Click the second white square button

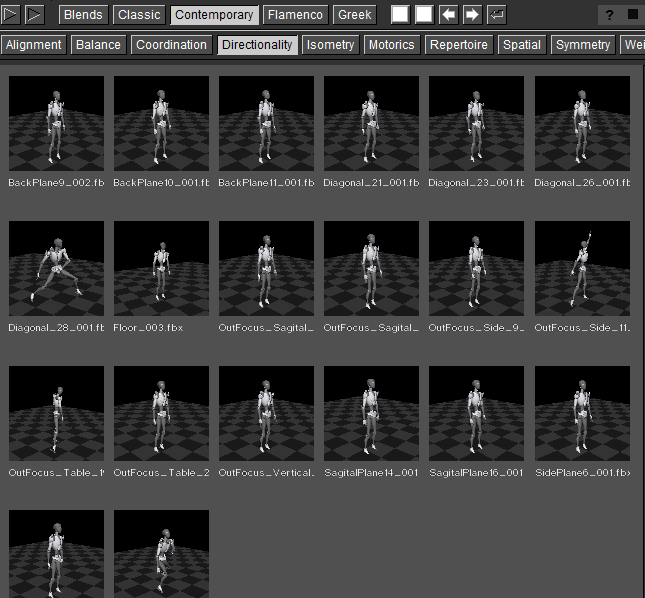[x=423, y=15]
